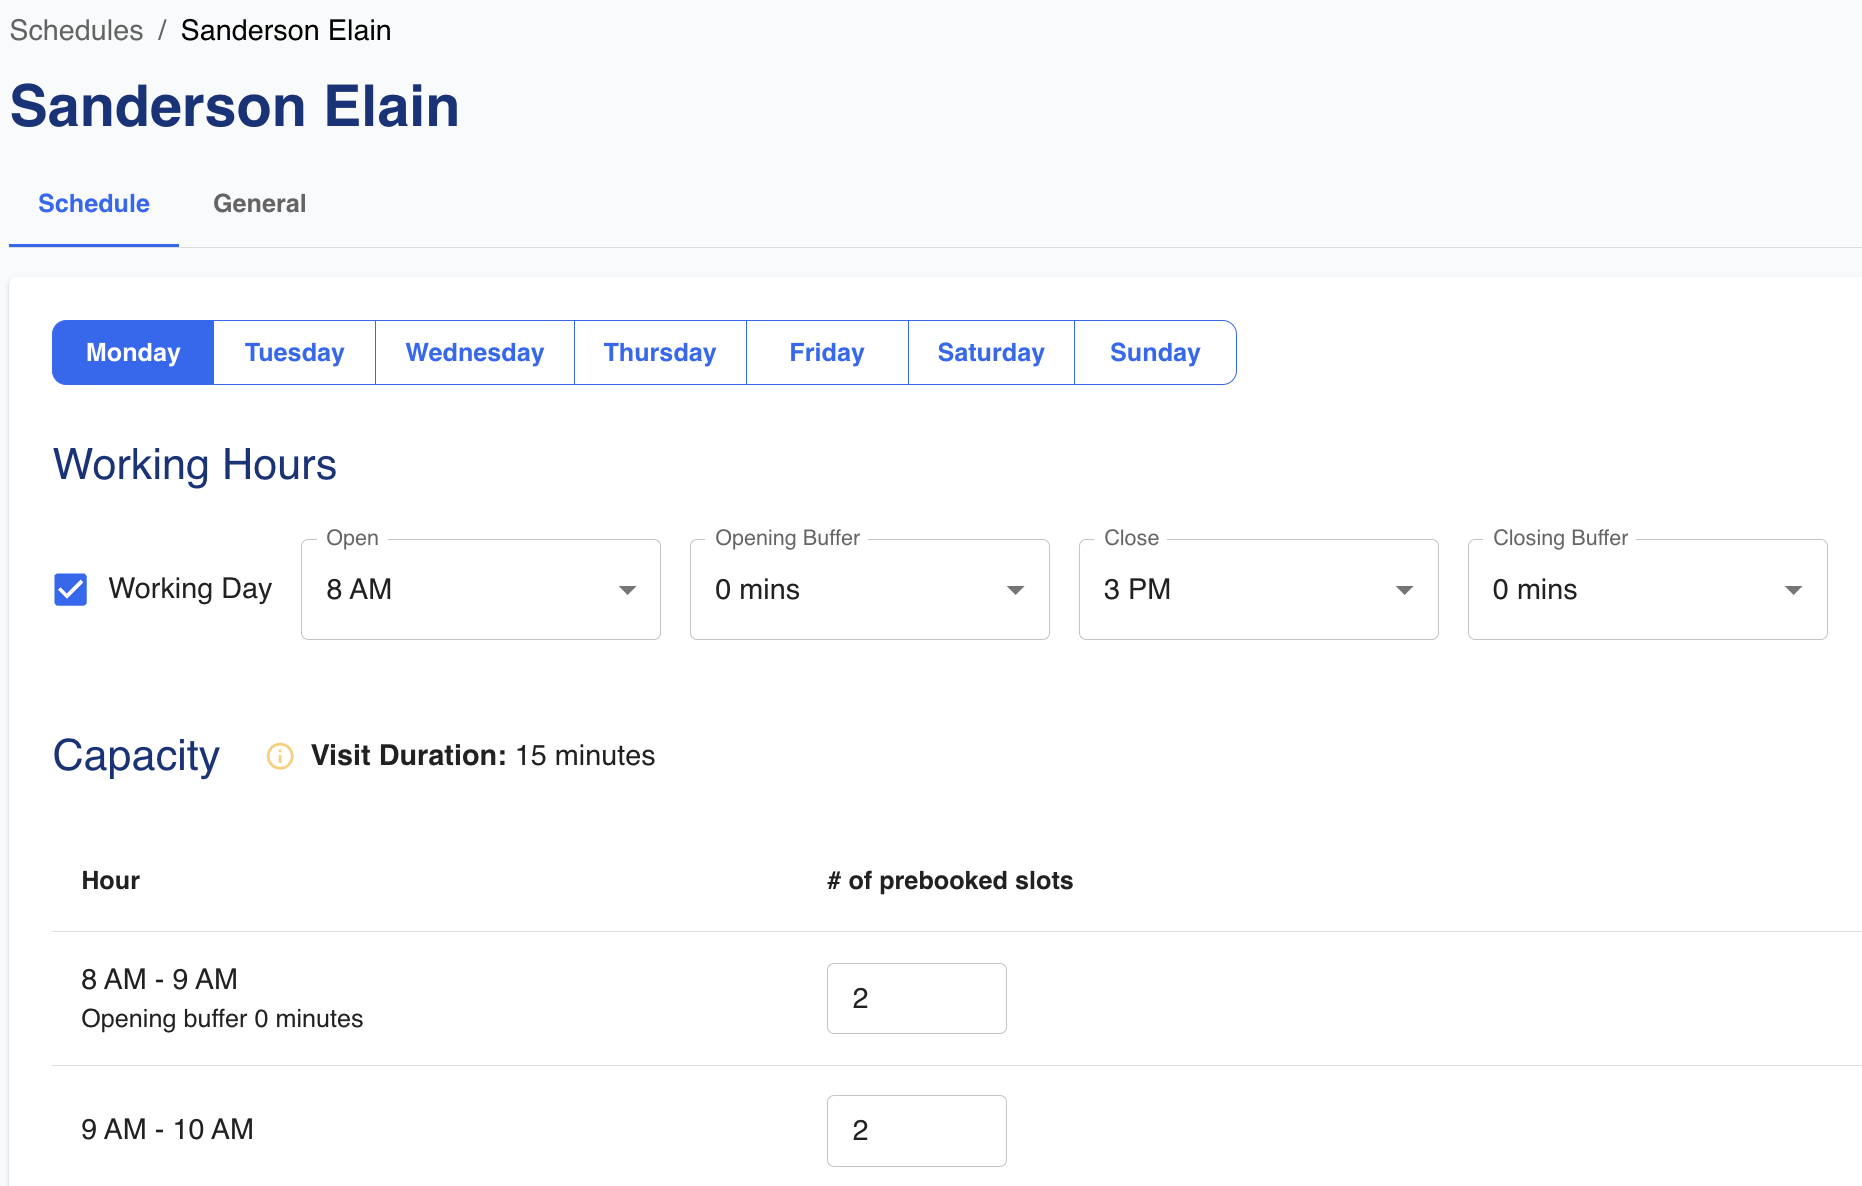Show the Wednesday schedule
Image resolution: width=1862 pixels, height=1186 pixels.
pyautogui.click(x=474, y=353)
